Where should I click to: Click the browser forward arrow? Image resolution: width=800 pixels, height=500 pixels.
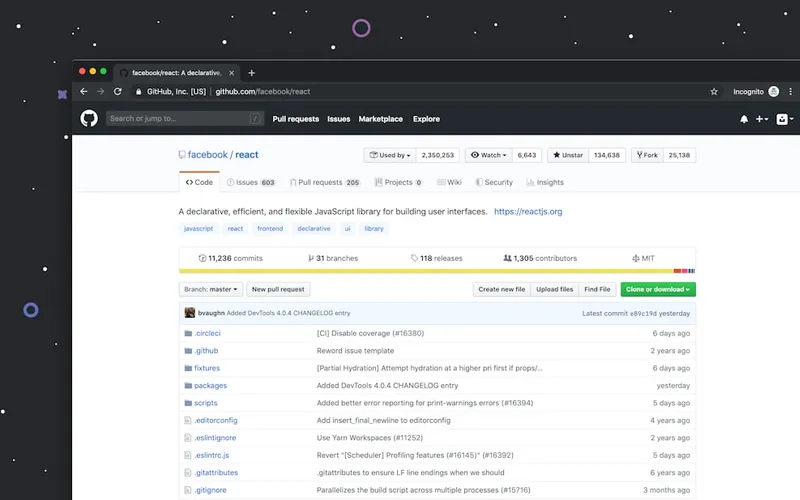[101, 91]
